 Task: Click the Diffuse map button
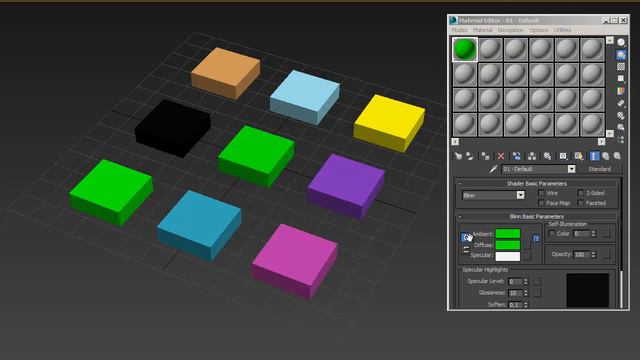click(527, 245)
